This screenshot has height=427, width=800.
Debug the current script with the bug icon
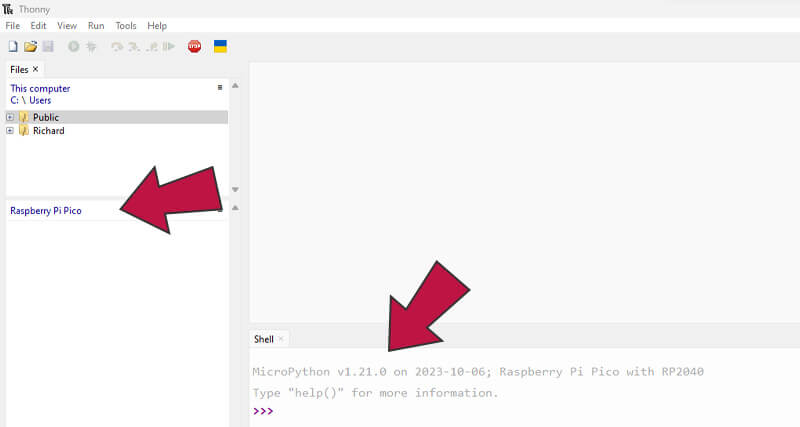click(91, 46)
